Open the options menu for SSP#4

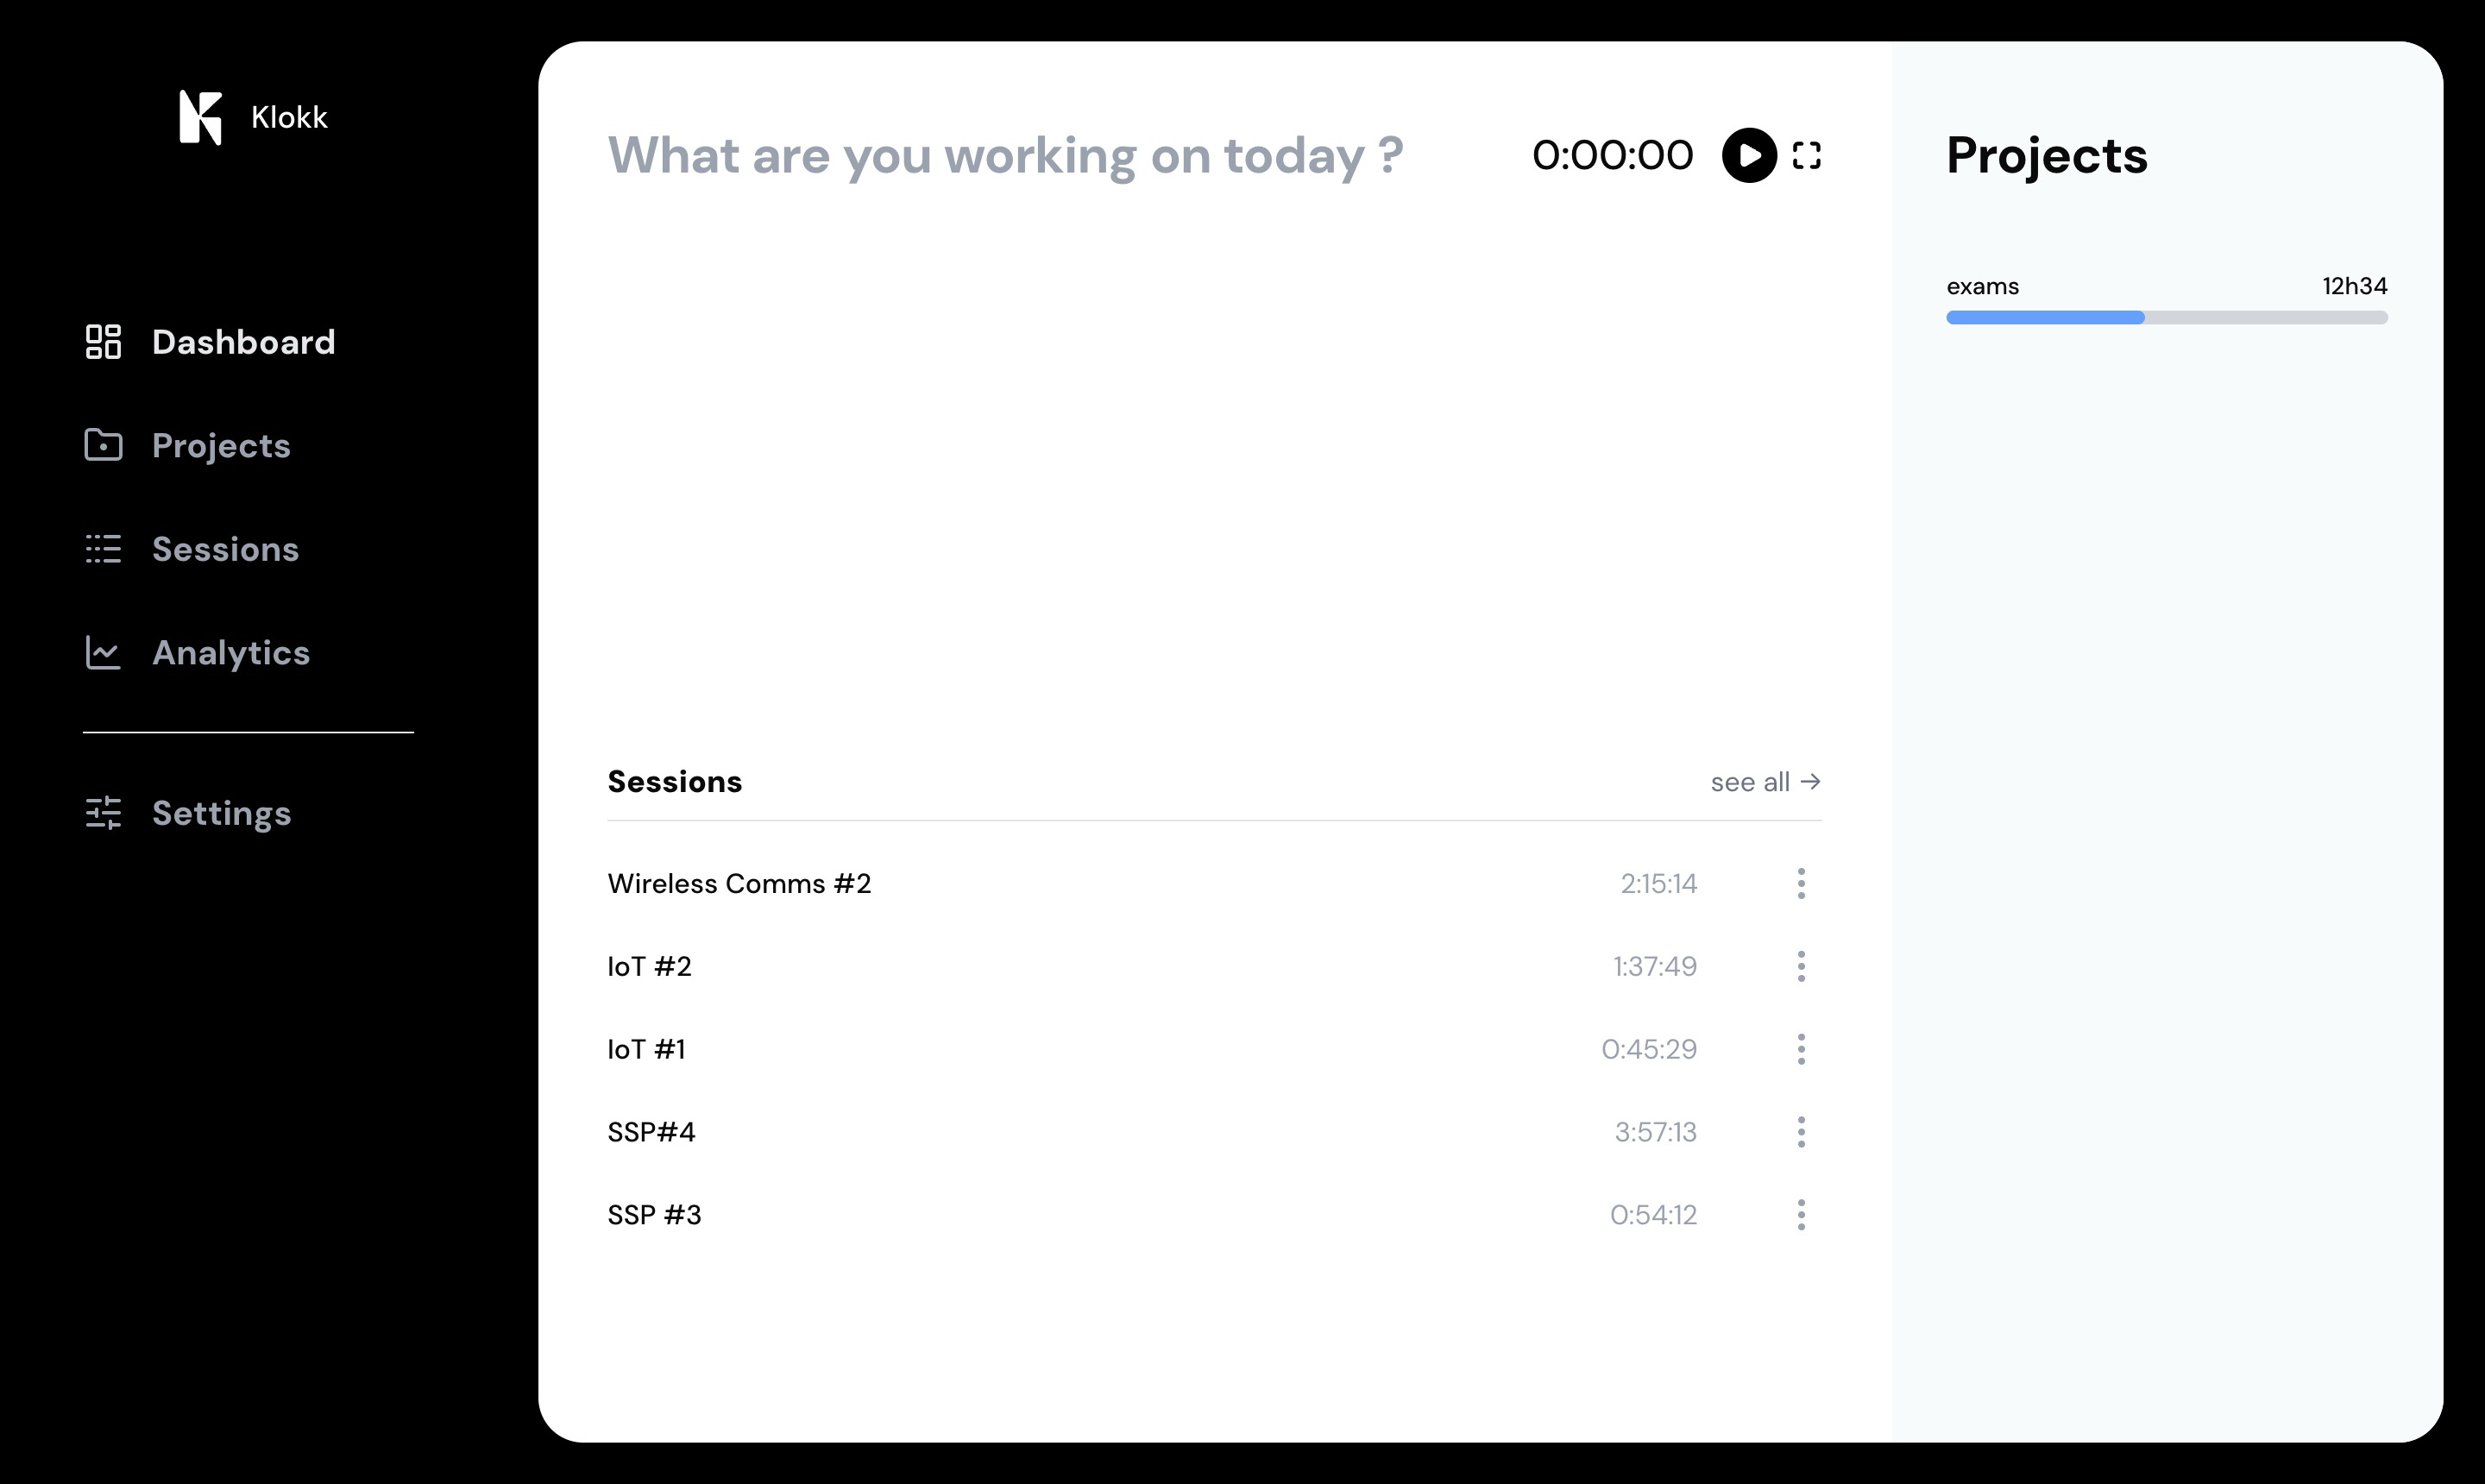click(1801, 1131)
